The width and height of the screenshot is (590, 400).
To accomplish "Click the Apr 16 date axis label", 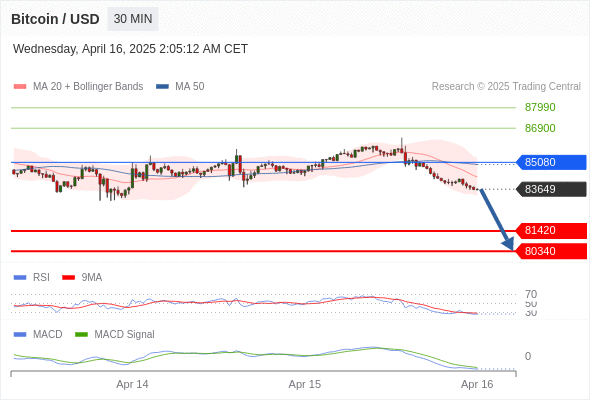I will 477,384.
